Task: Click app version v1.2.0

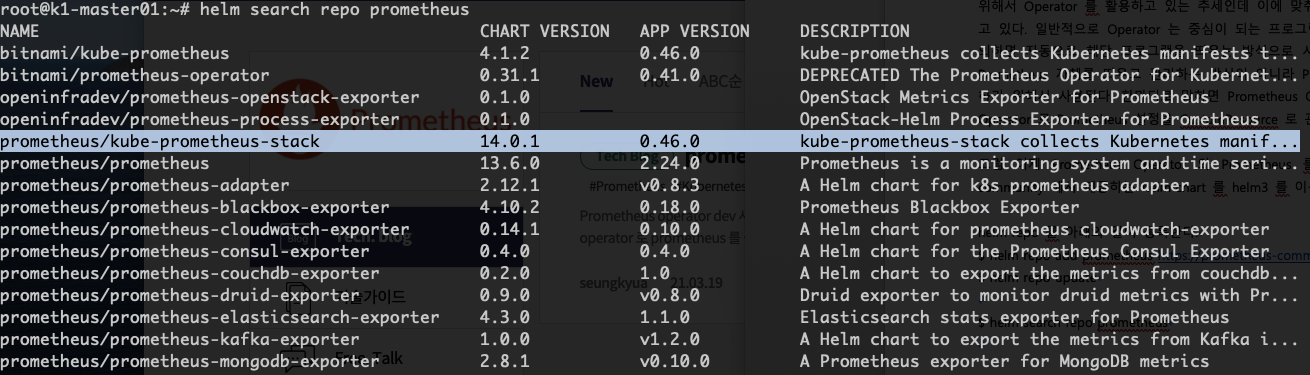Action: click(x=670, y=339)
